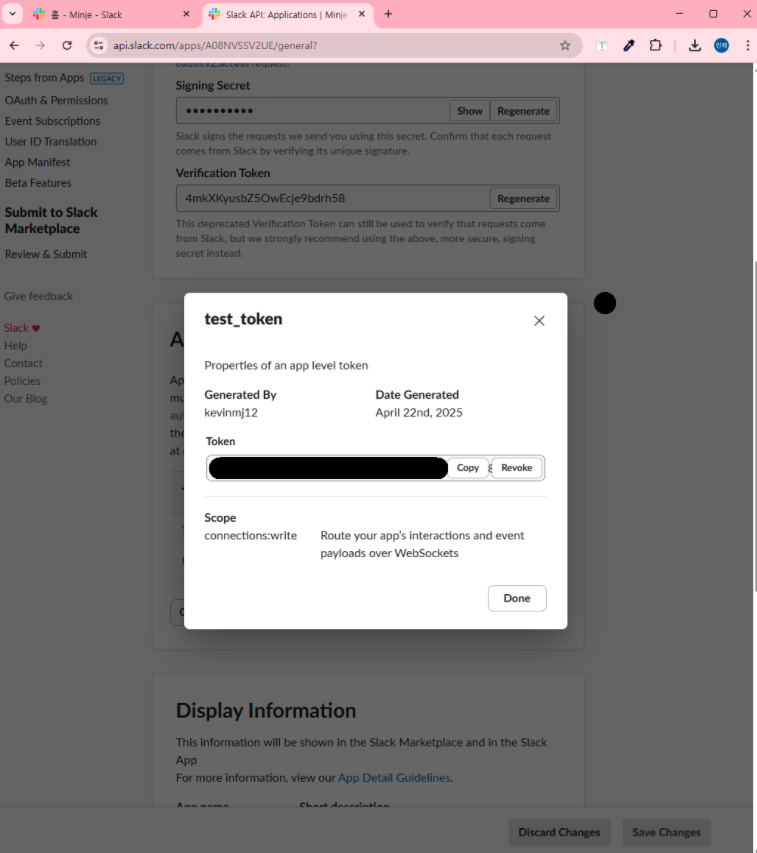Screen dimensions: 757x853
Task: Reload the current page
Action: tap(67, 46)
